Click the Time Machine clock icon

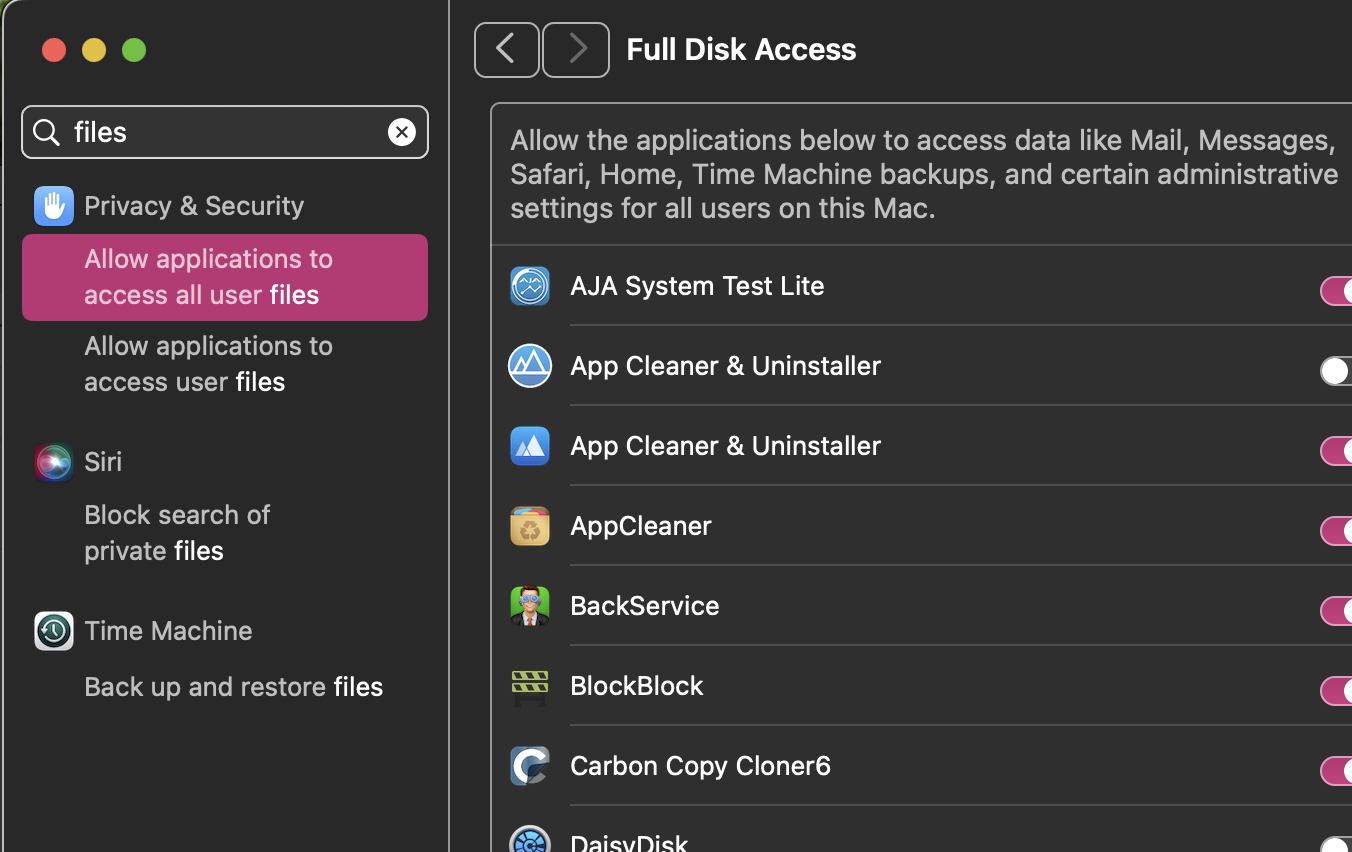54,631
